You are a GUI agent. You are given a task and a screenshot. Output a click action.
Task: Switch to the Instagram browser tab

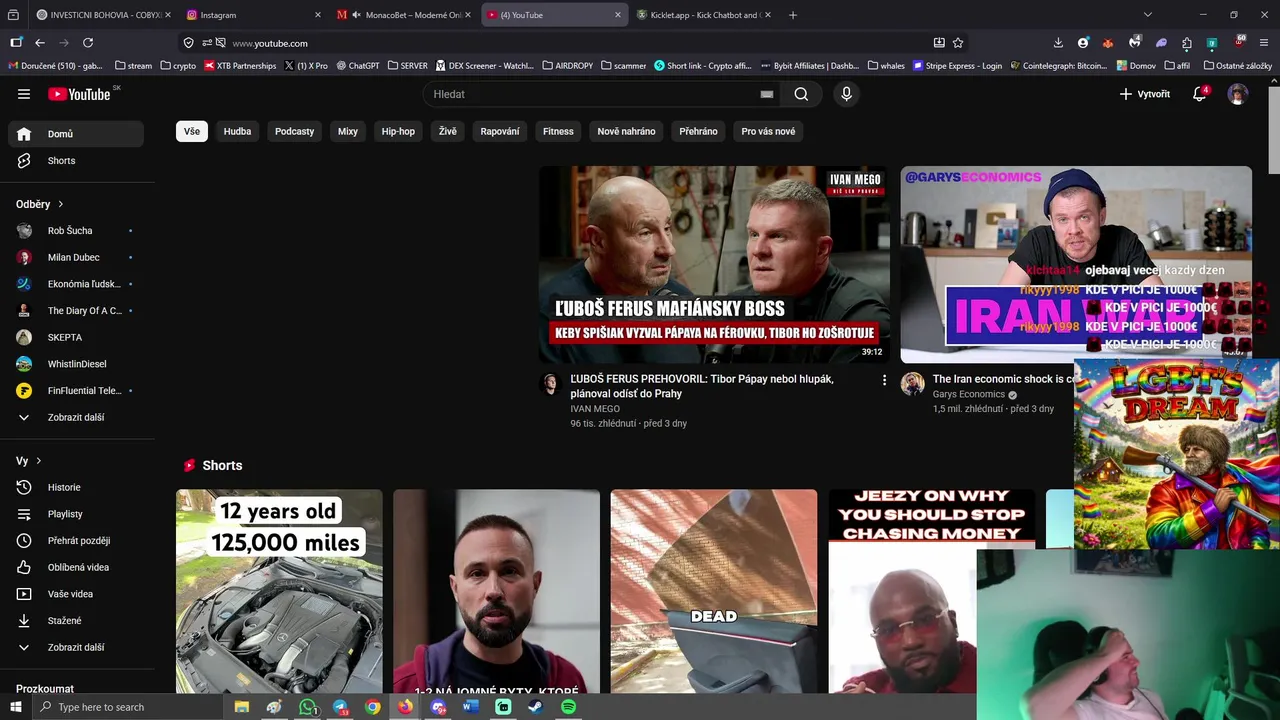tap(252, 15)
